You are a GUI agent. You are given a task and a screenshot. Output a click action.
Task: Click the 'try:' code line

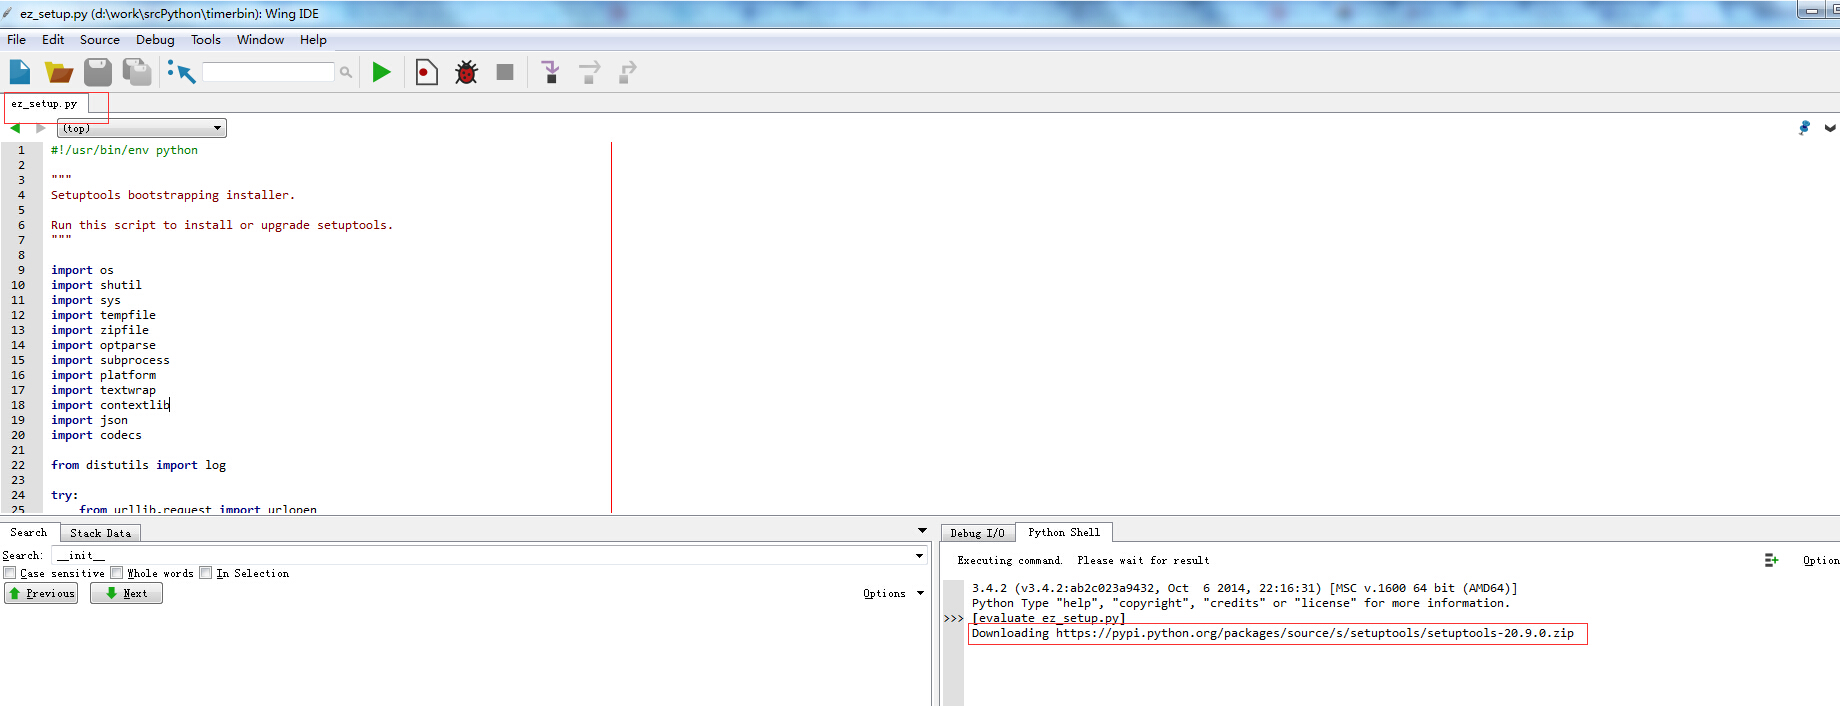click(64, 495)
